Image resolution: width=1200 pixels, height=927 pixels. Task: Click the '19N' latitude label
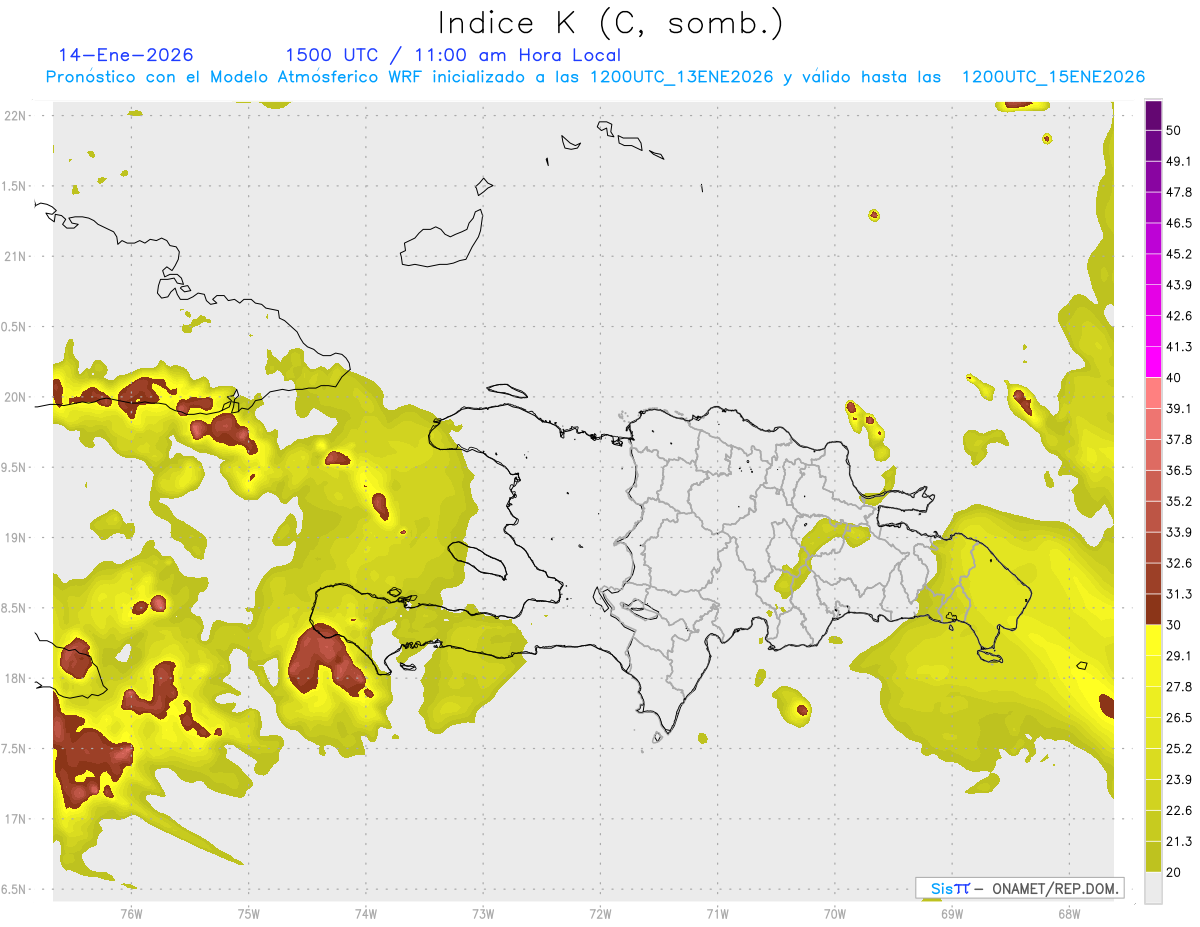[15, 538]
